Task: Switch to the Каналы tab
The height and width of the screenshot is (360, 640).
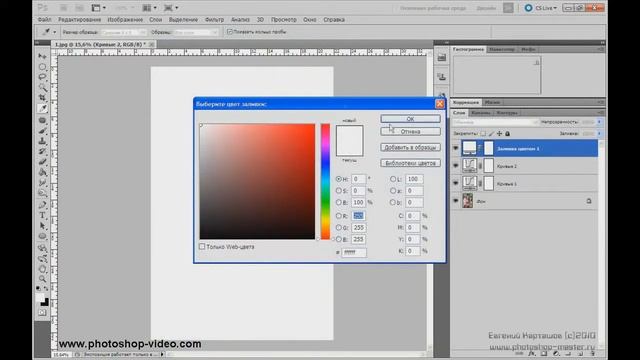Action: point(480,113)
